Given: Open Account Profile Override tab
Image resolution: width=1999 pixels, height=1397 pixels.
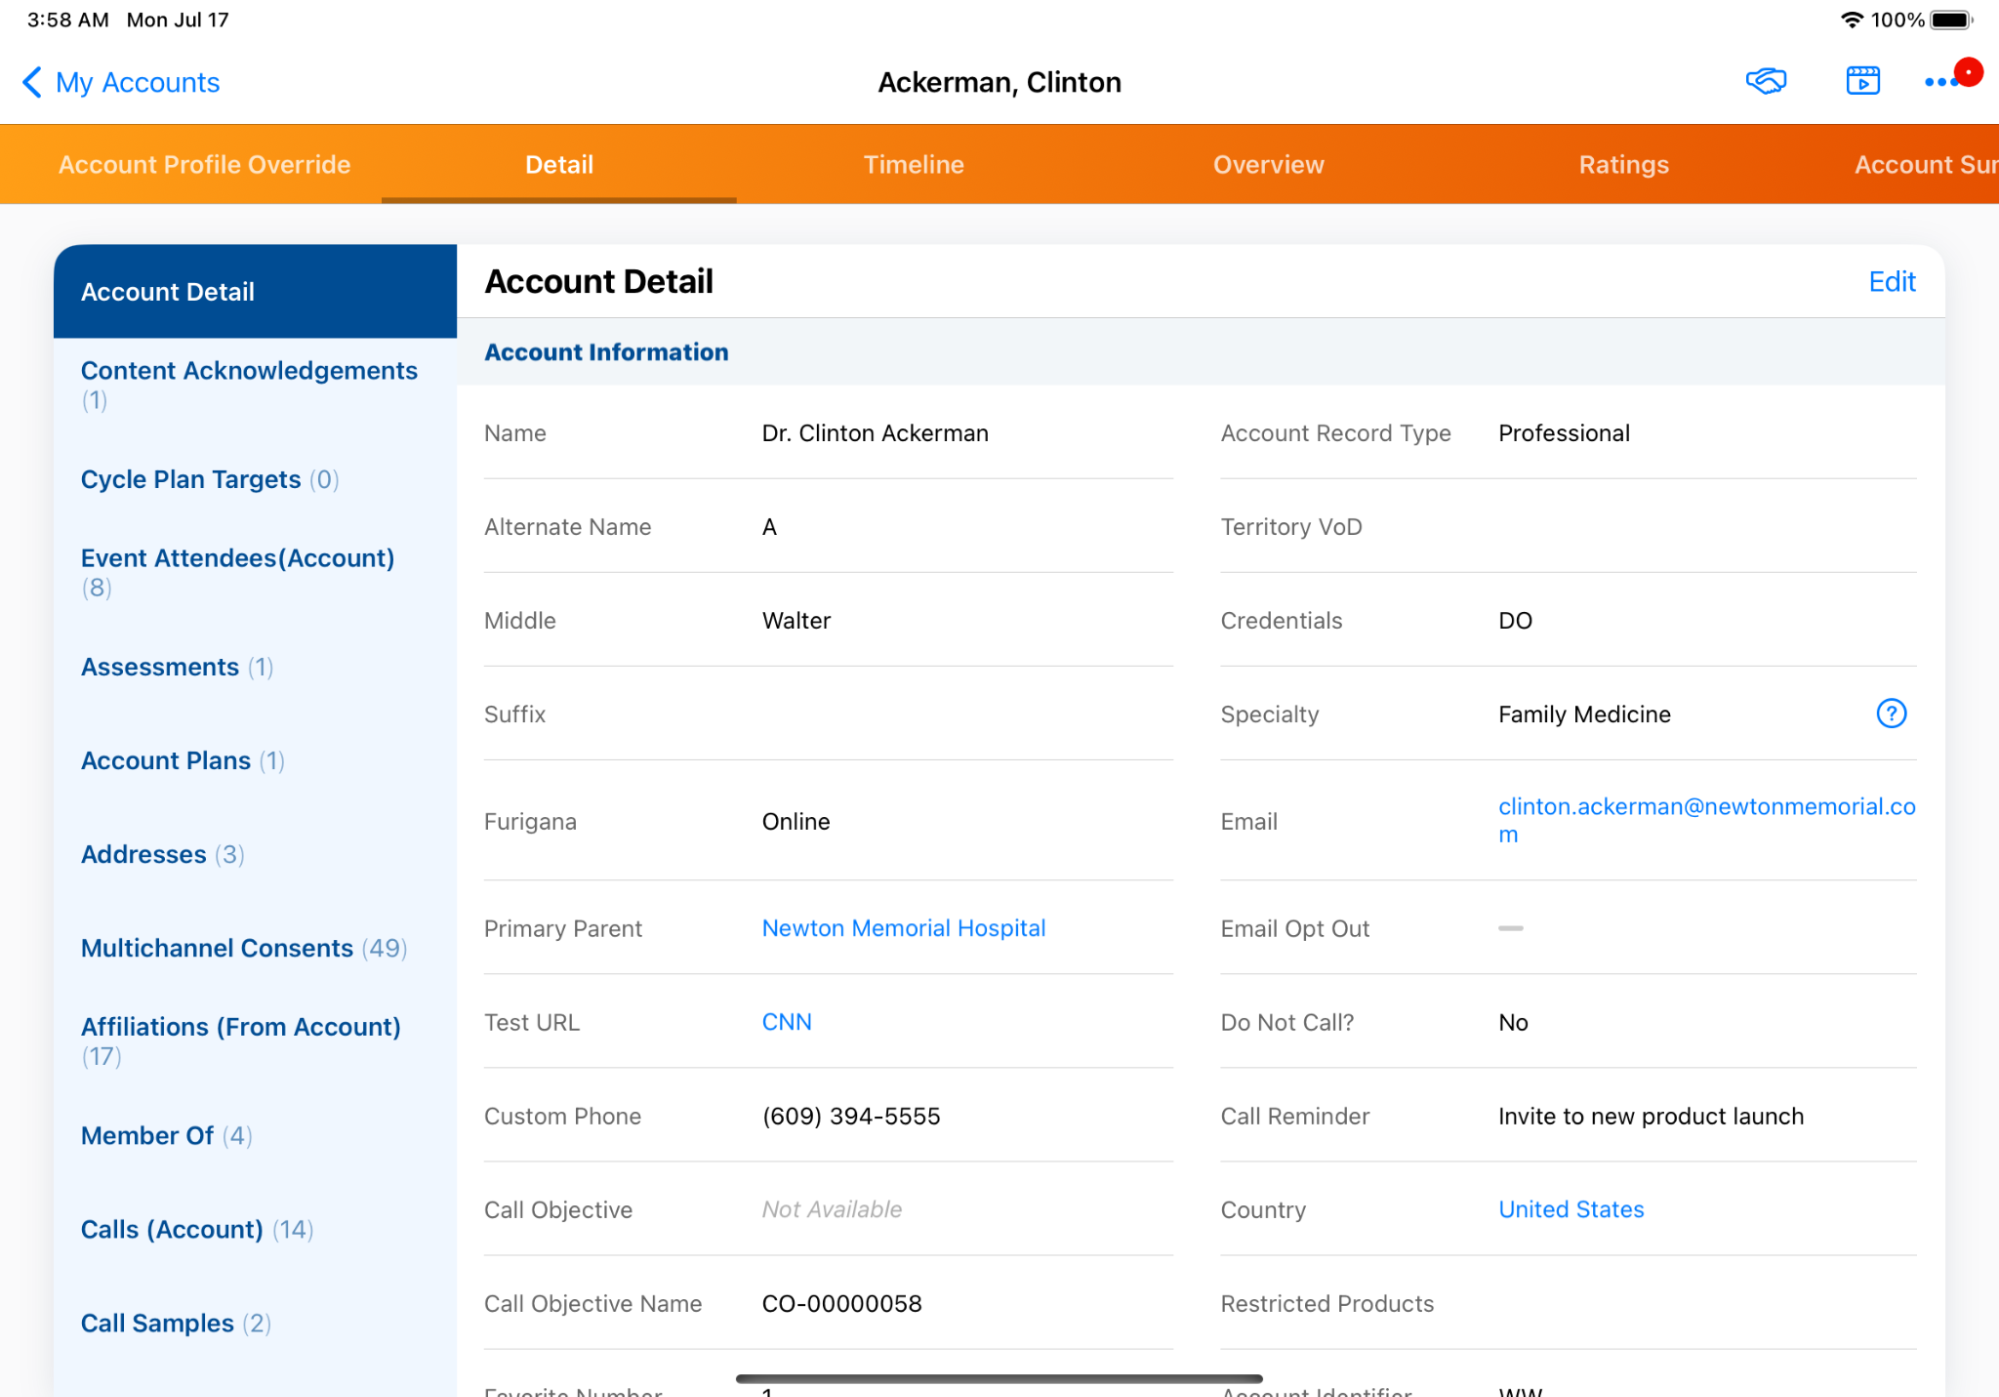Looking at the screenshot, I should tap(204, 165).
